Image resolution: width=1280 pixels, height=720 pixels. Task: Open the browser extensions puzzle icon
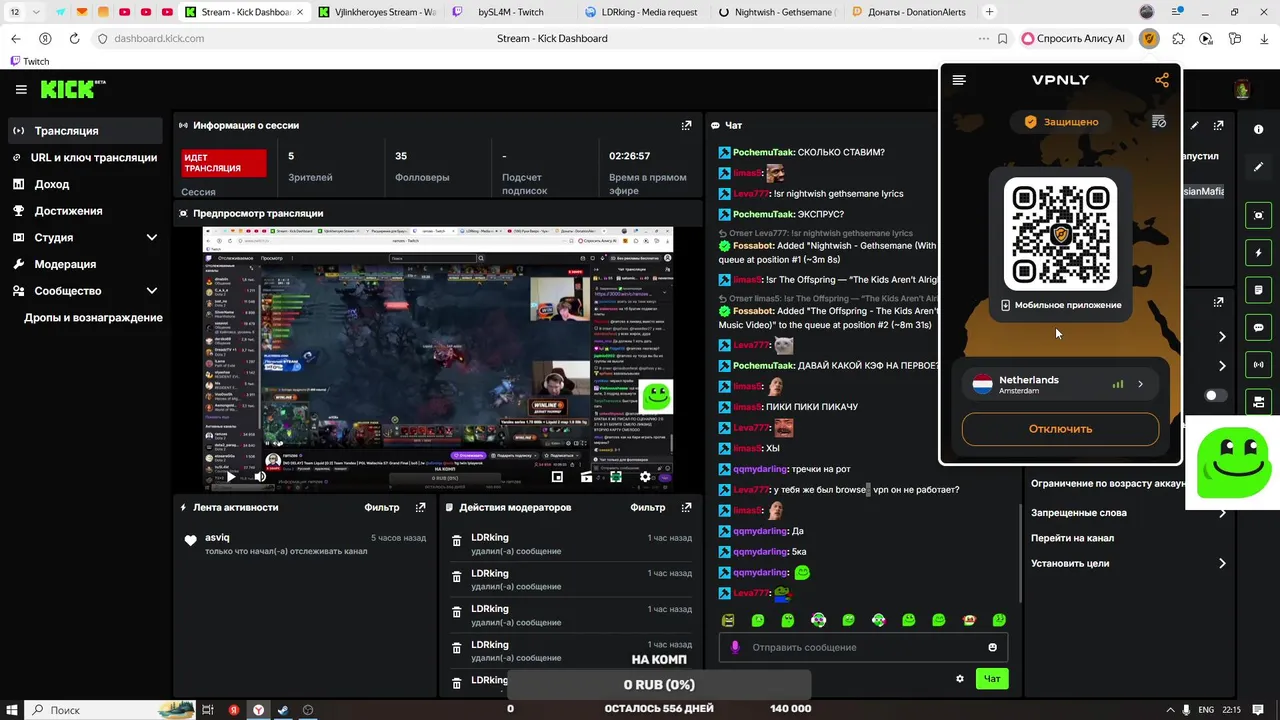[1178, 39]
